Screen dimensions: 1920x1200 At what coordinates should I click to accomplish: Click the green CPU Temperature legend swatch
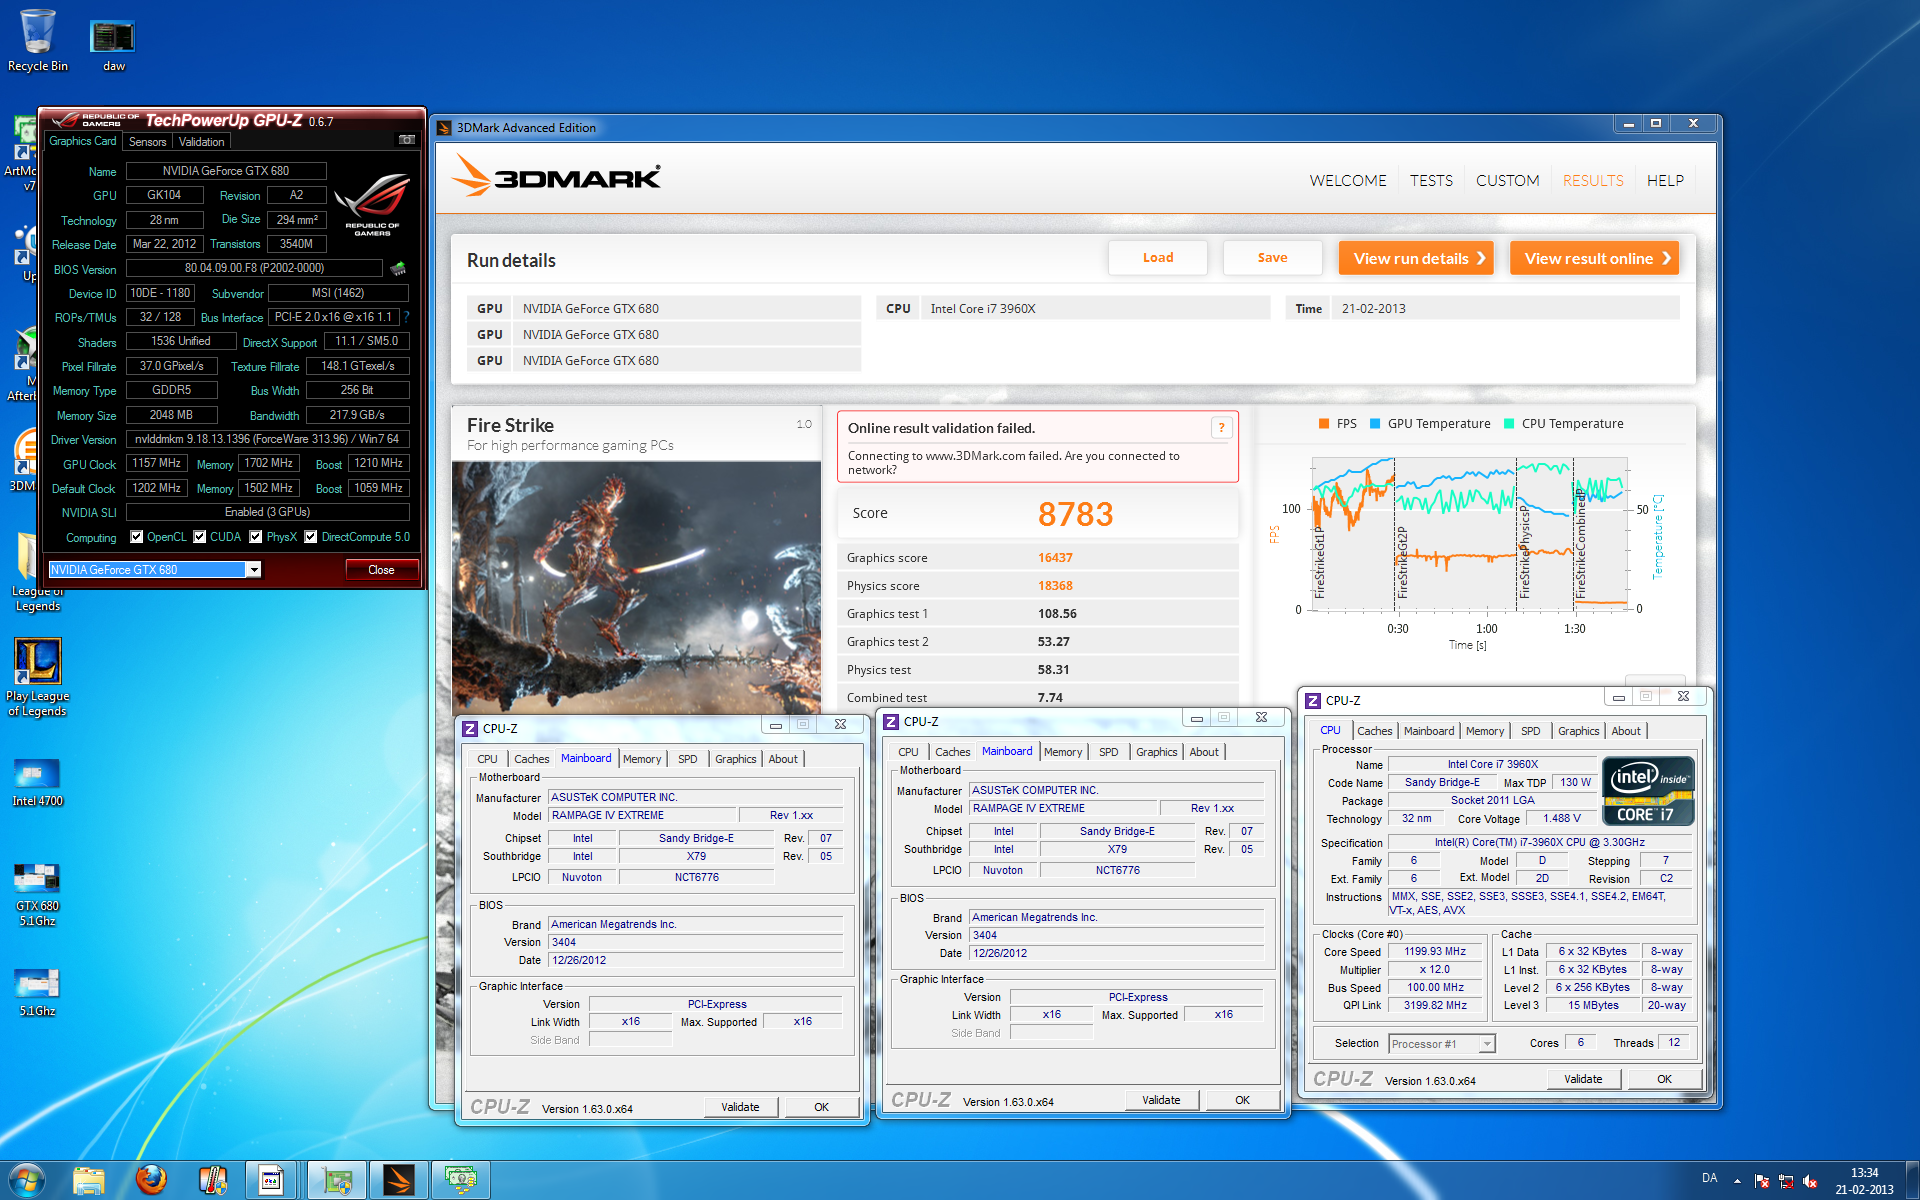click(1509, 424)
